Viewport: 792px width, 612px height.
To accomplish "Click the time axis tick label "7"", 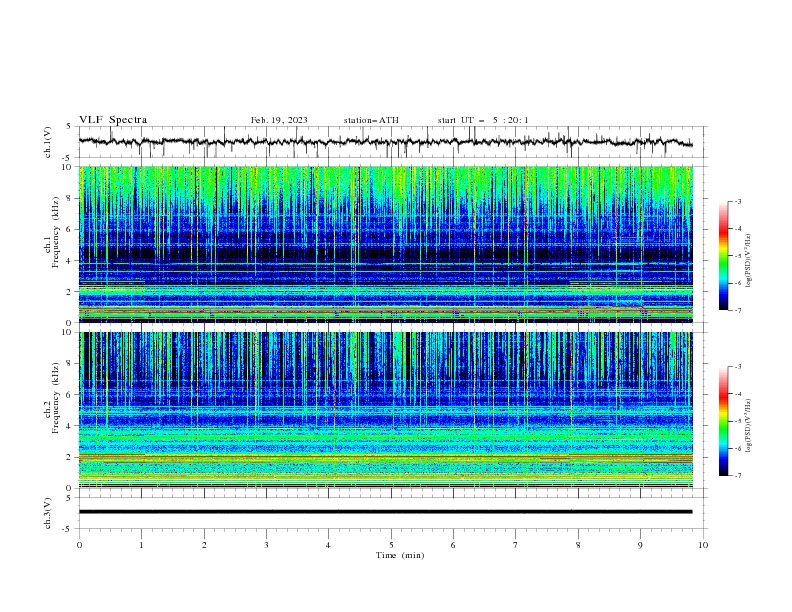I will [x=516, y=545].
